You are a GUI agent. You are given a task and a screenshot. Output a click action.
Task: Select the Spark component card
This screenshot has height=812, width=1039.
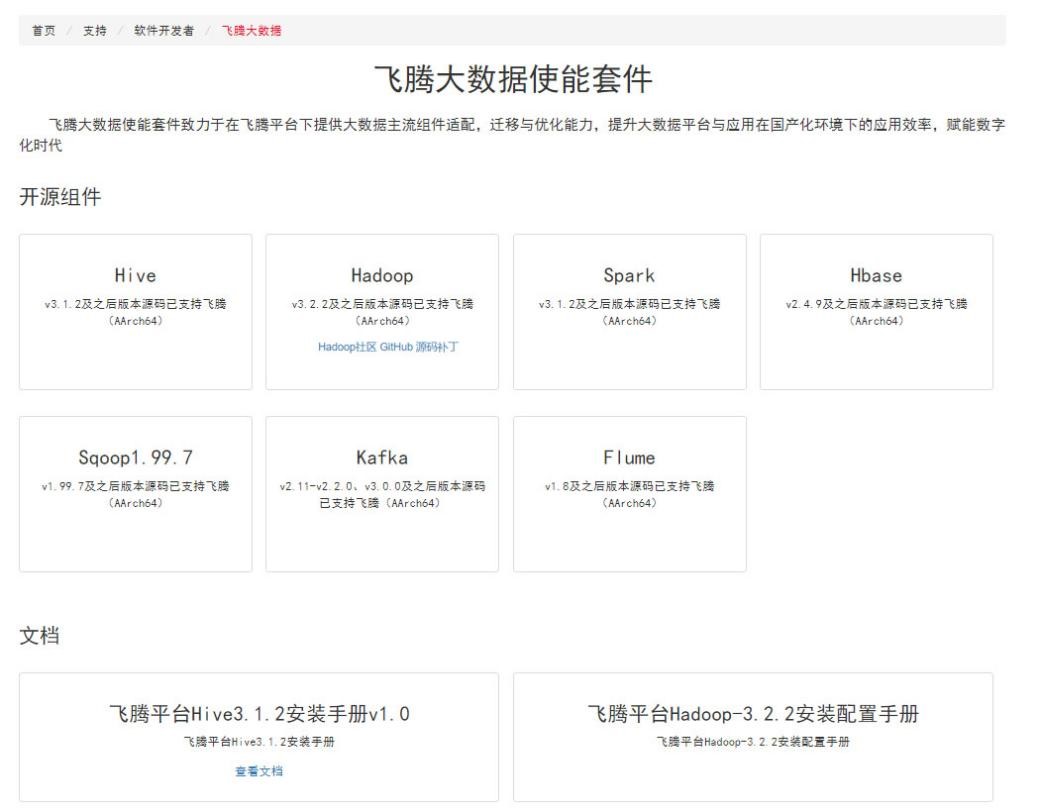(x=629, y=312)
